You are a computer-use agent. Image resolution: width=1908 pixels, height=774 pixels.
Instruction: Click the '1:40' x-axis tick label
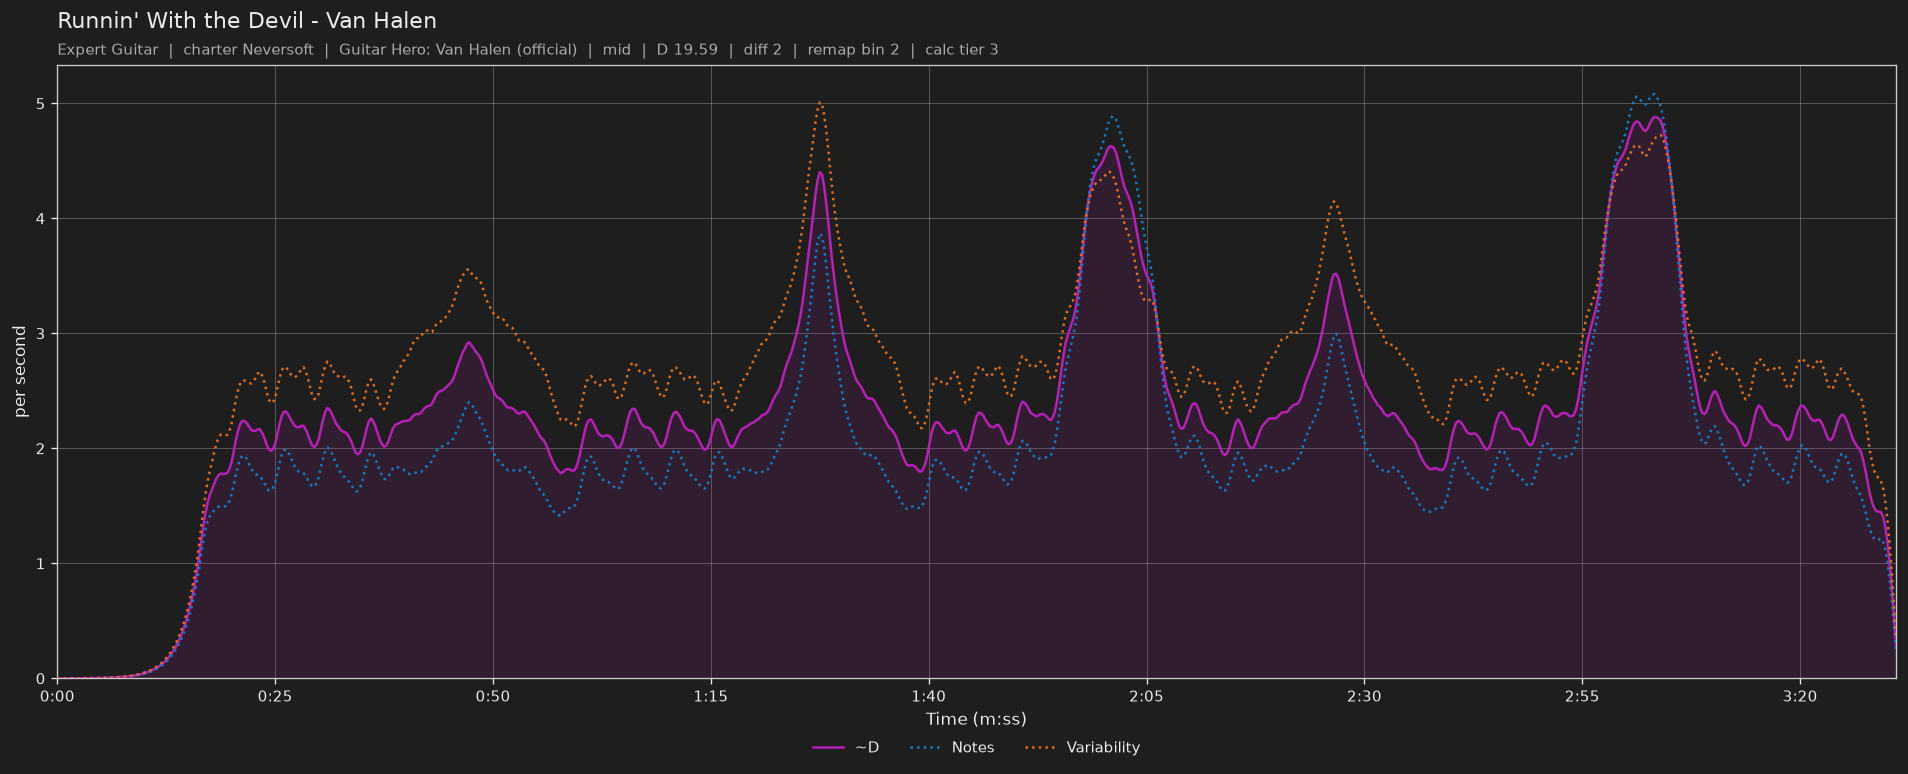point(929,696)
